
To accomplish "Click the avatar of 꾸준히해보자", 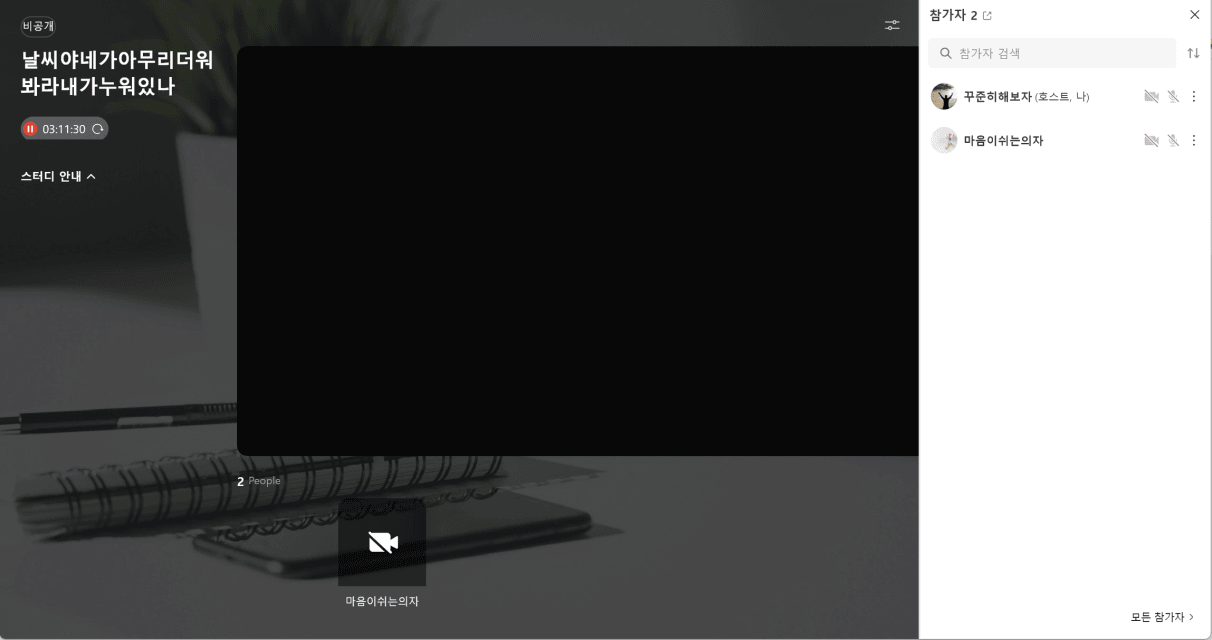I will [944, 97].
